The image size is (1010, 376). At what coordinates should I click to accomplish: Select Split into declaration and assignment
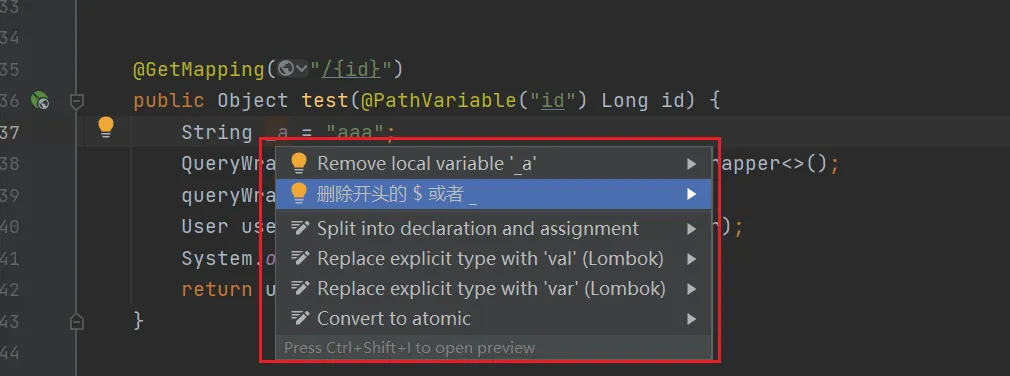tap(493, 228)
